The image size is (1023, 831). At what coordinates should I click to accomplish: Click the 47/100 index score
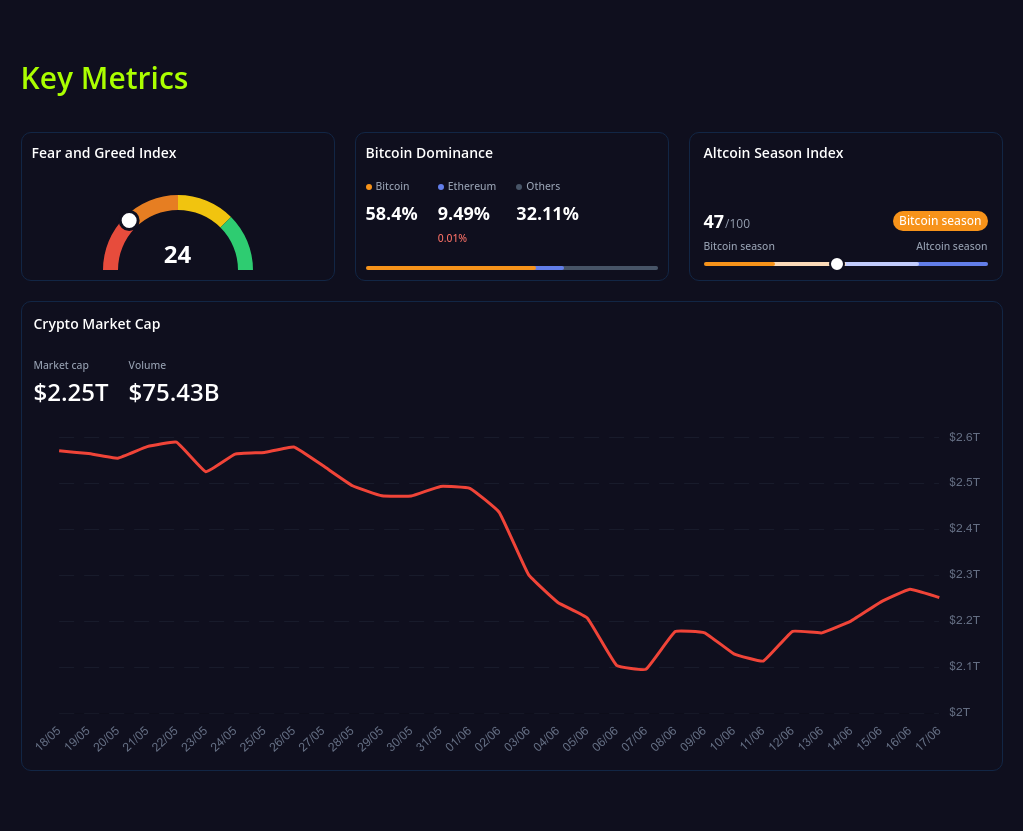point(726,222)
